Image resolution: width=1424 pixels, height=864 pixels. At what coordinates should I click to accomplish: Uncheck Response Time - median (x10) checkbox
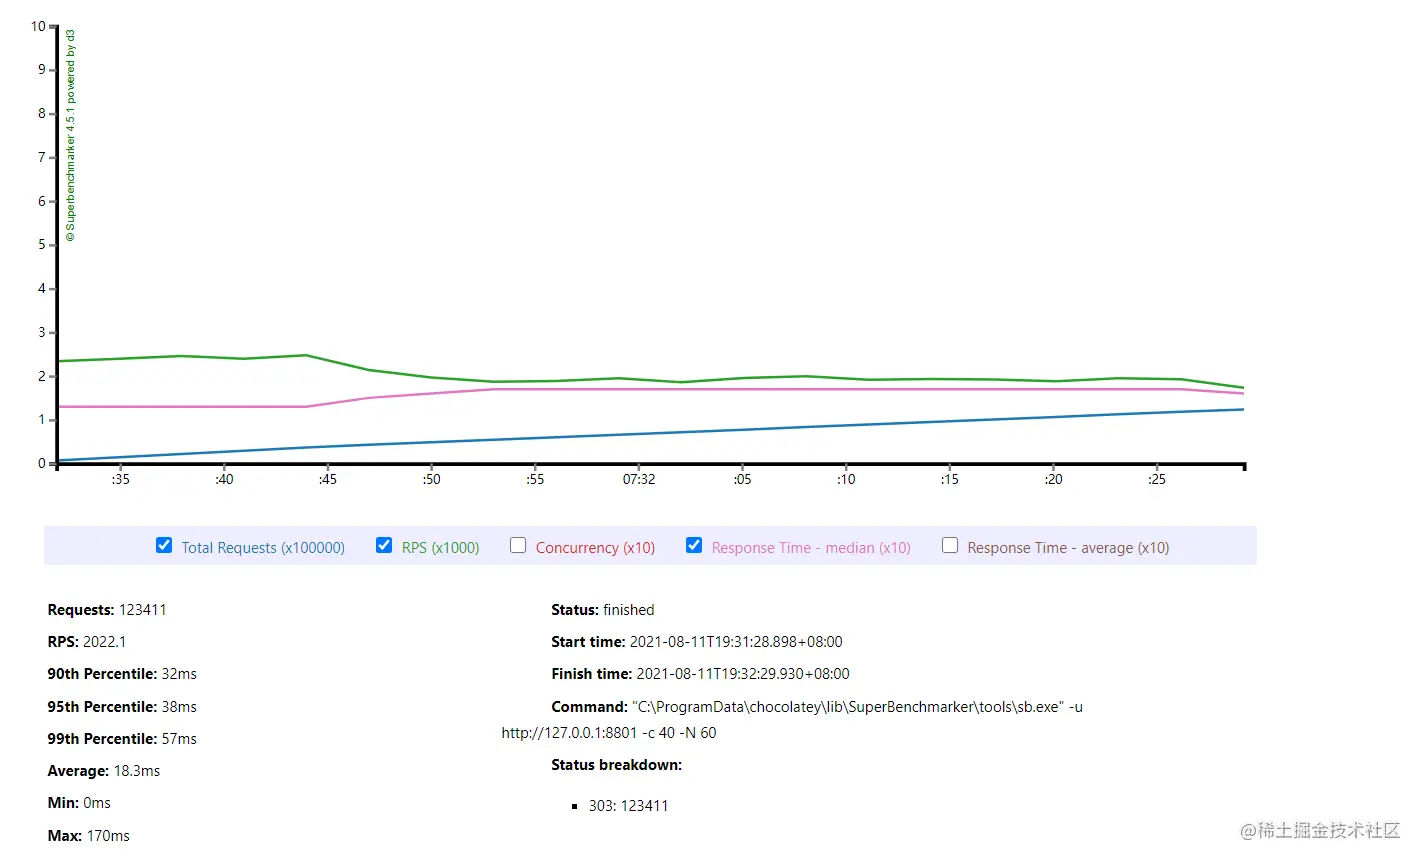pos(694,545)
